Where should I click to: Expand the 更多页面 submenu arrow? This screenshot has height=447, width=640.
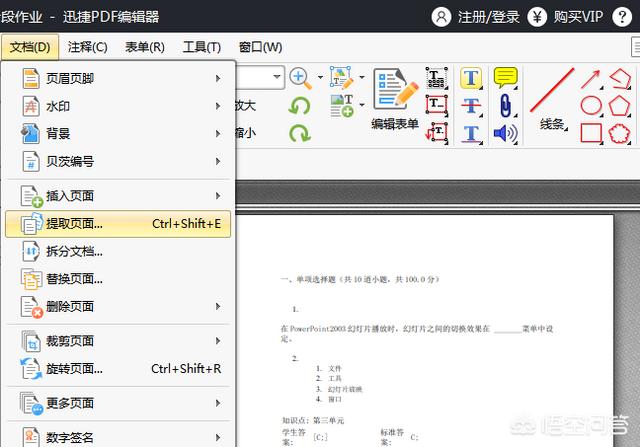(218, 403)
